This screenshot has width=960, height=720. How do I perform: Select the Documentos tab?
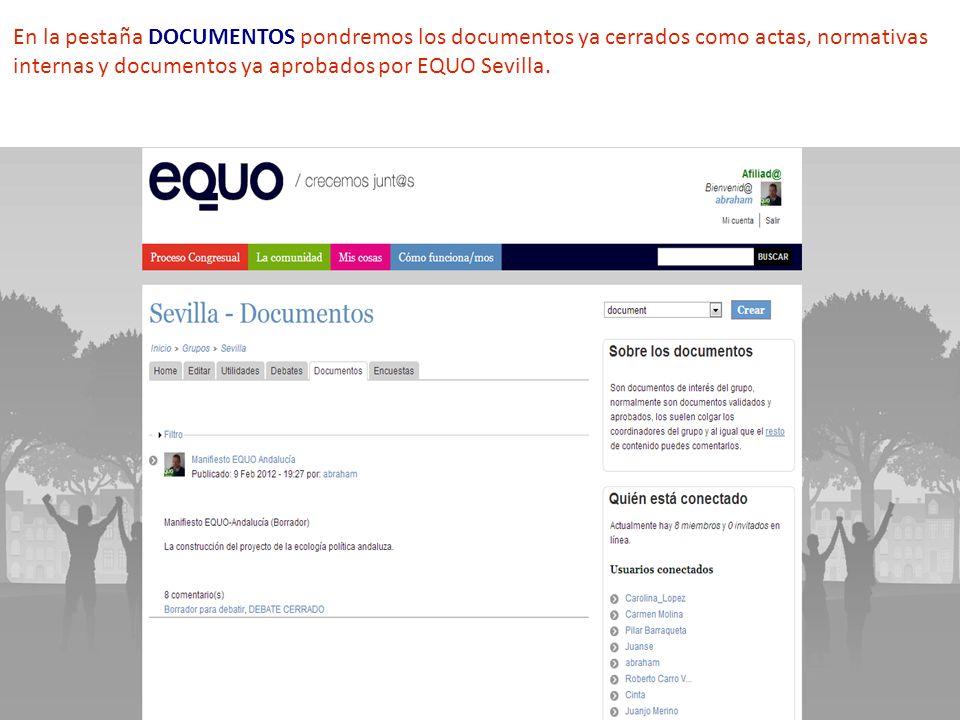coord(338,371)
